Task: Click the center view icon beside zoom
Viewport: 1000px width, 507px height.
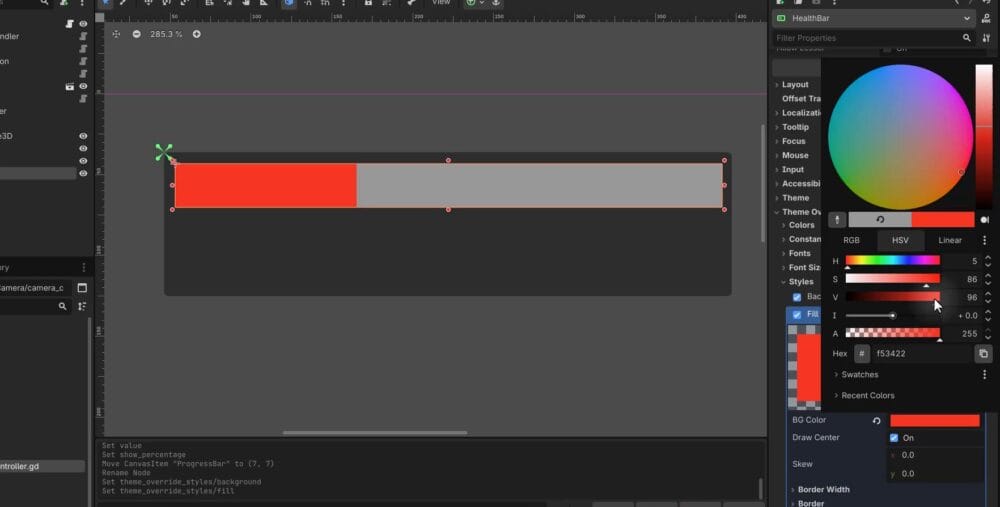Action: coord(116,34)
